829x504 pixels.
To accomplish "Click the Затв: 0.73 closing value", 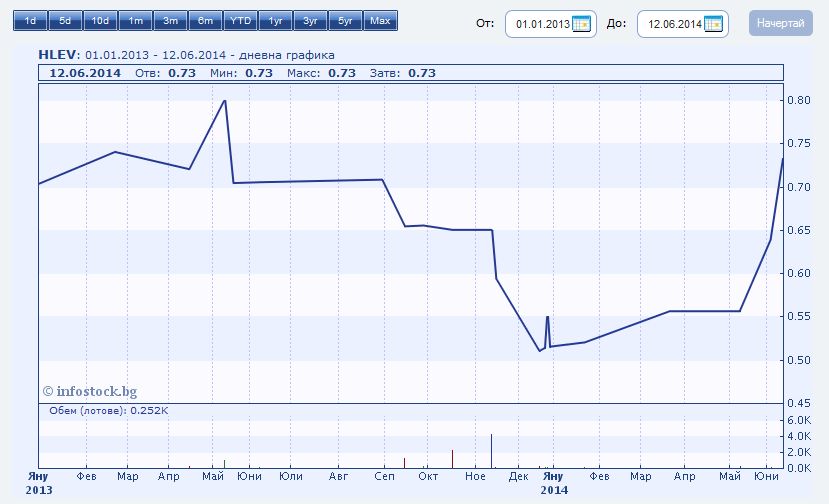I will (x=403, y=73).
